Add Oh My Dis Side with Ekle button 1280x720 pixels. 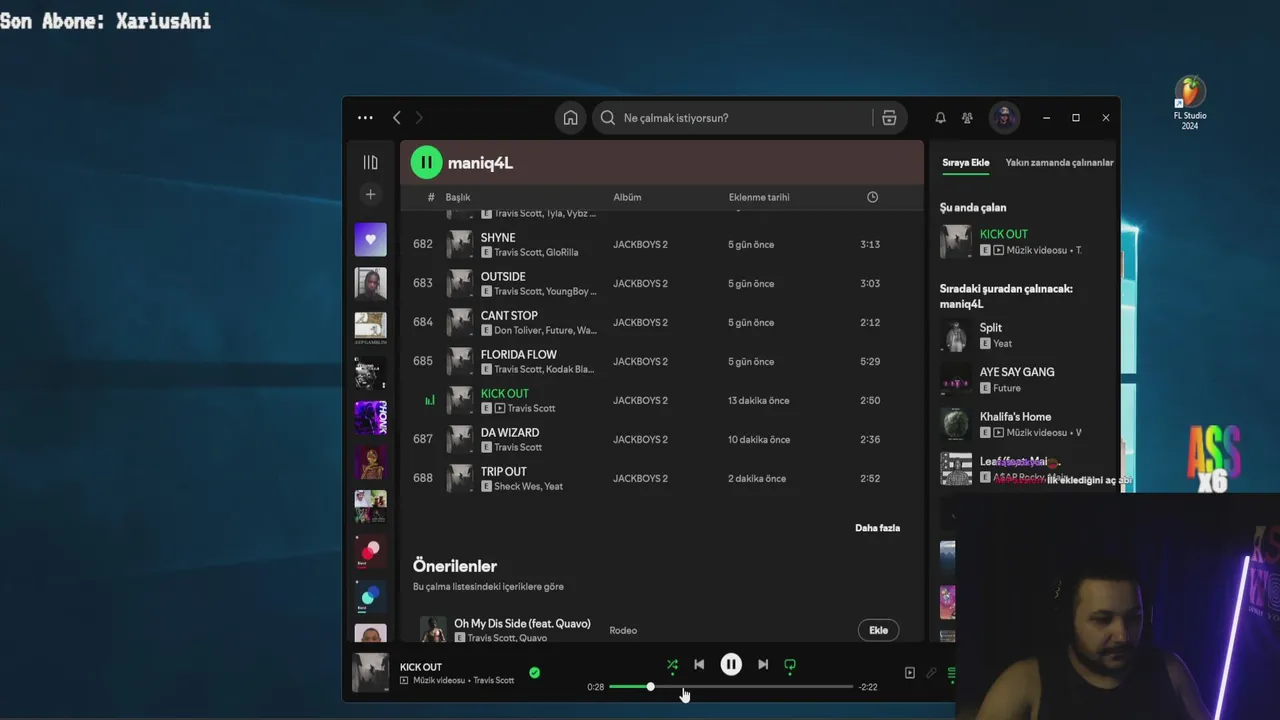878,630
